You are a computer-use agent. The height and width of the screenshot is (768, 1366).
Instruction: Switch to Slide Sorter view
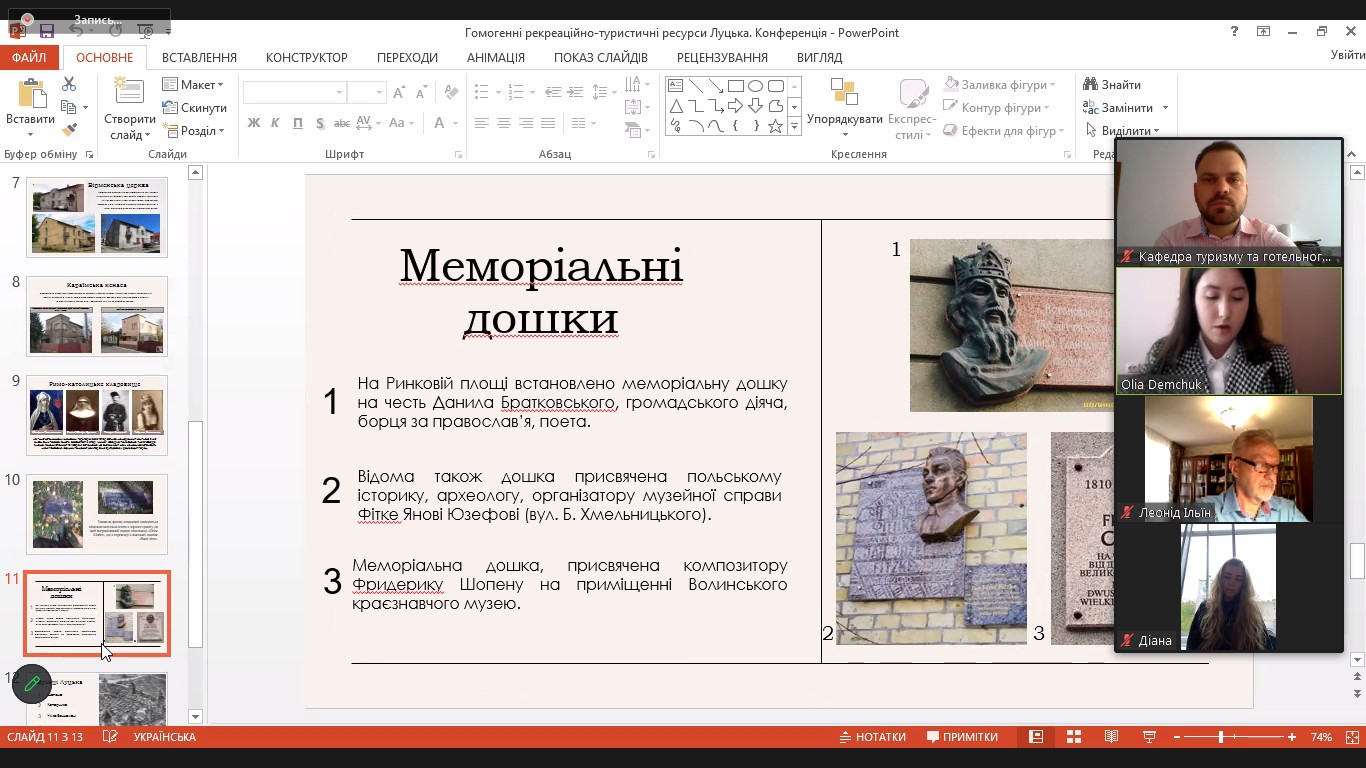click(1073, 737)
